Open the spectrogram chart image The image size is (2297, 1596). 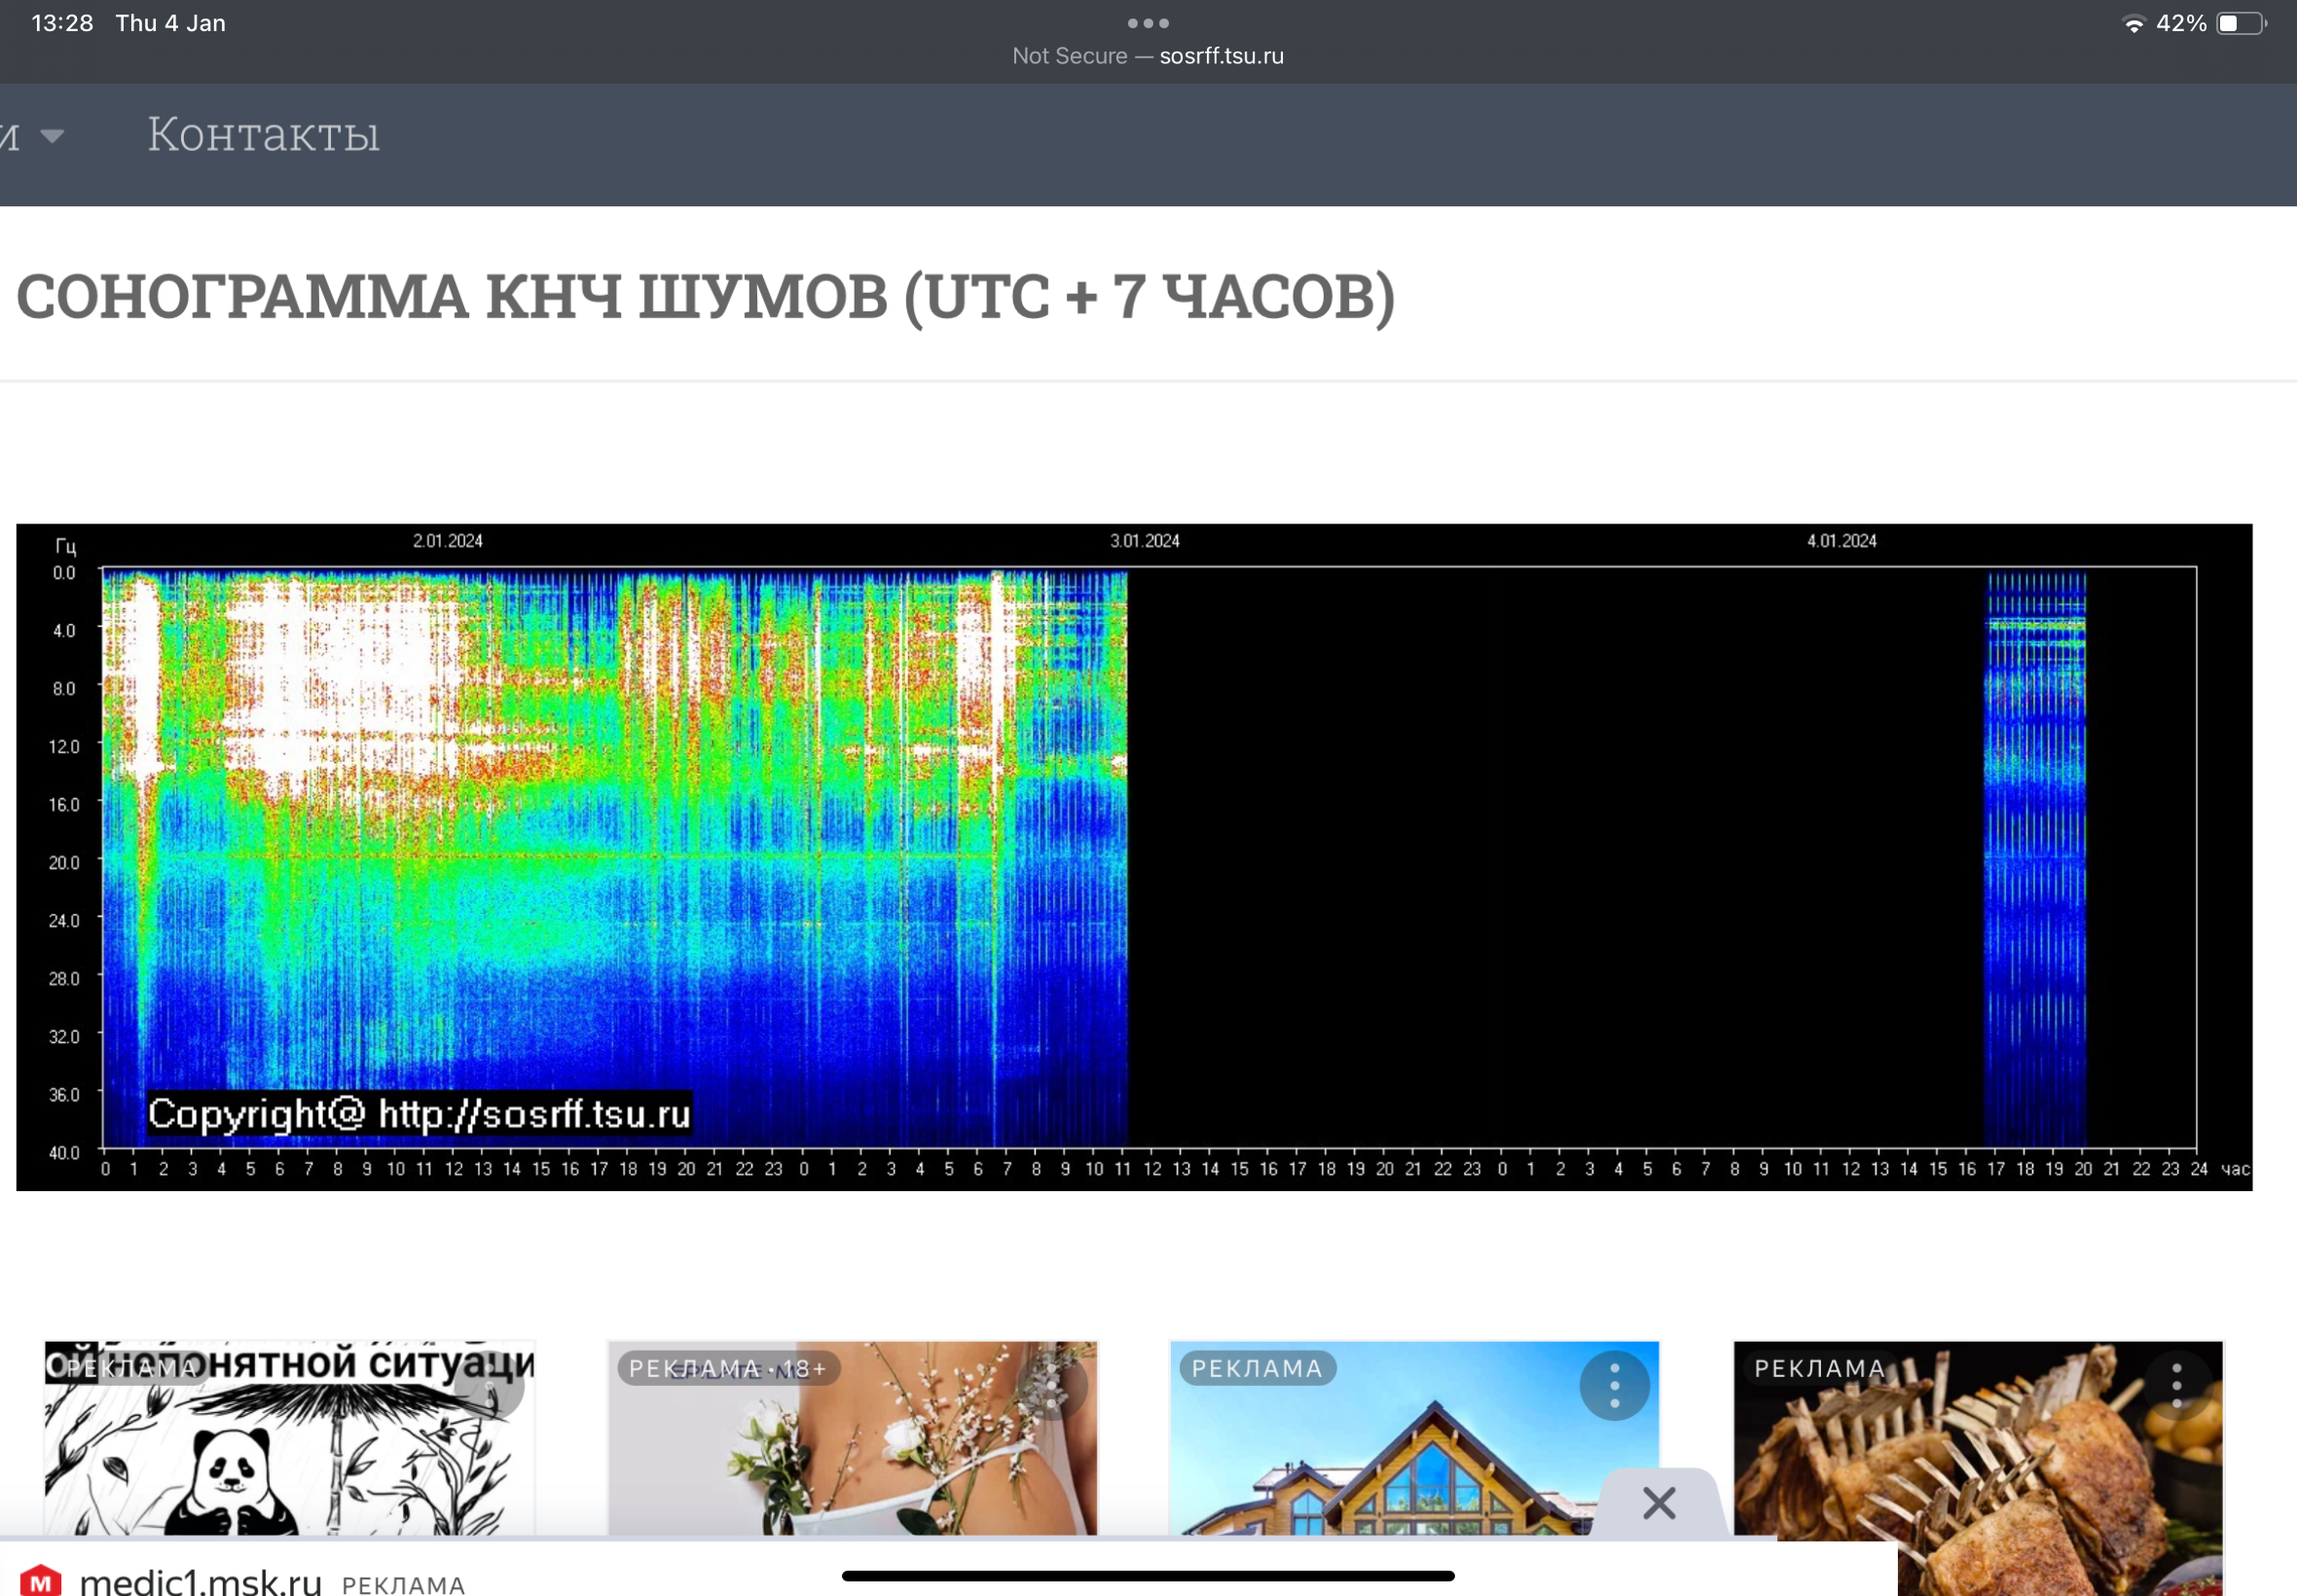click(x=1134, y=857)
